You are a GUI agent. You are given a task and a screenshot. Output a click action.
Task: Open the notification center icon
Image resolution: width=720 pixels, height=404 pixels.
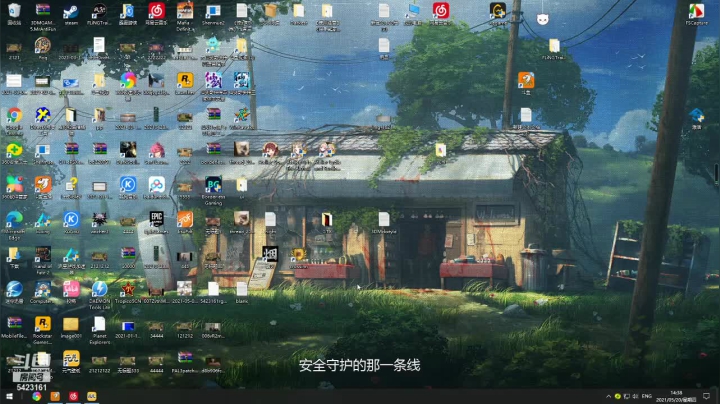707,396
